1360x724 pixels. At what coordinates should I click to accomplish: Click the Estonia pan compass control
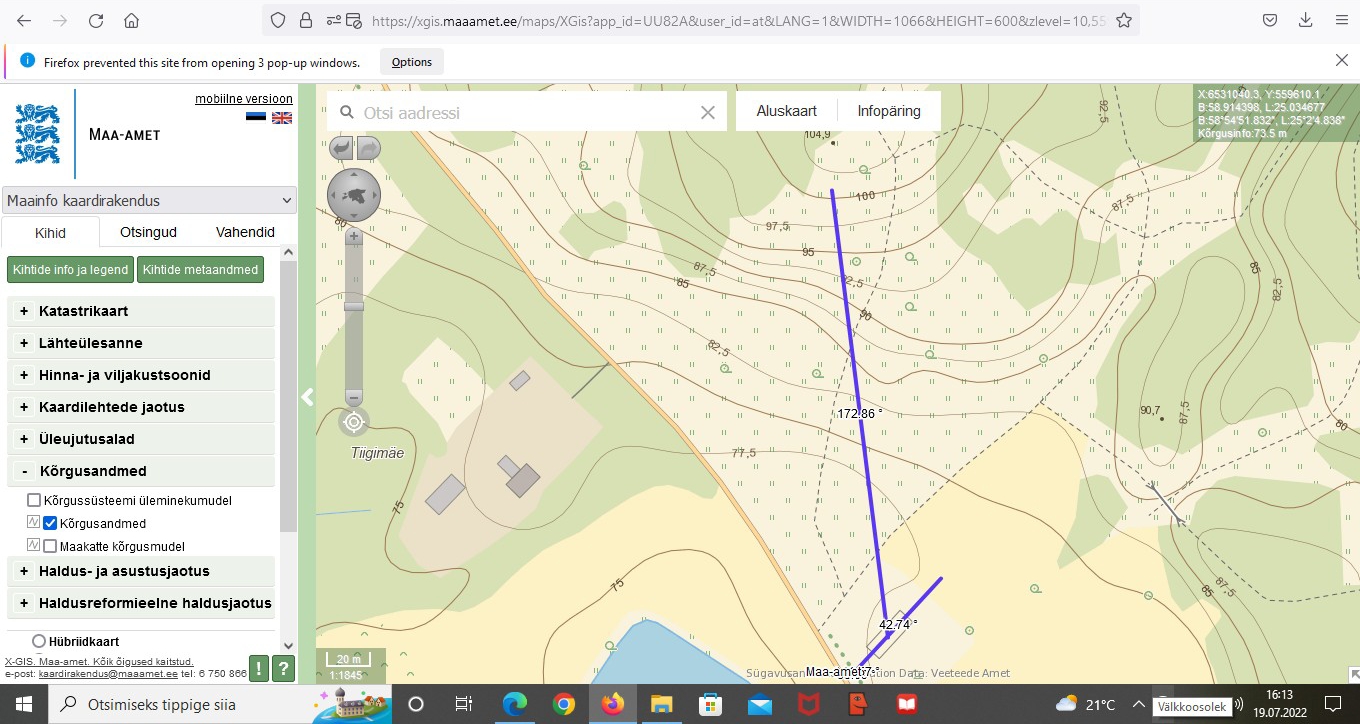(x=354, y=194)
